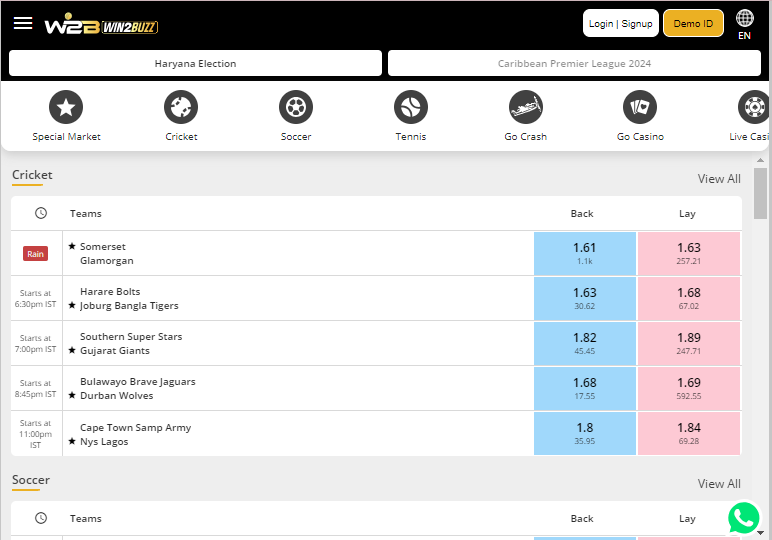772x540 pixels.
Task: Switch to Haryana Election tab
Action: click(x=196, y=64)
